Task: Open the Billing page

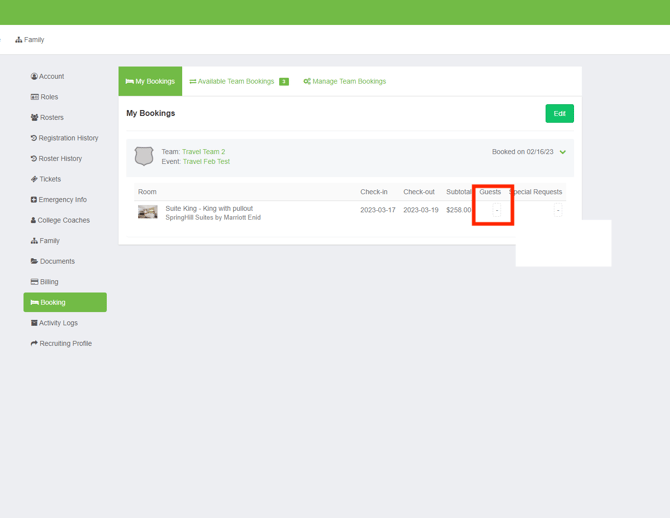Action: [x=45, y=282]
